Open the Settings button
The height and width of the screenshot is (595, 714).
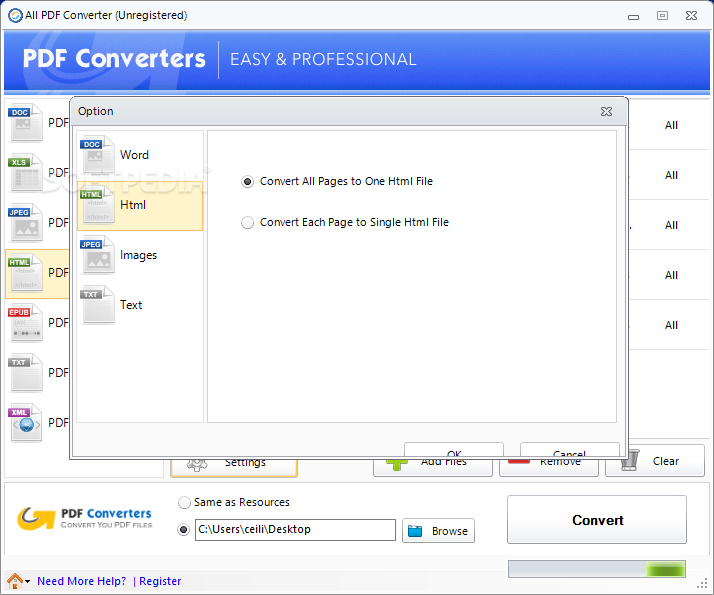tap(234, 468)
